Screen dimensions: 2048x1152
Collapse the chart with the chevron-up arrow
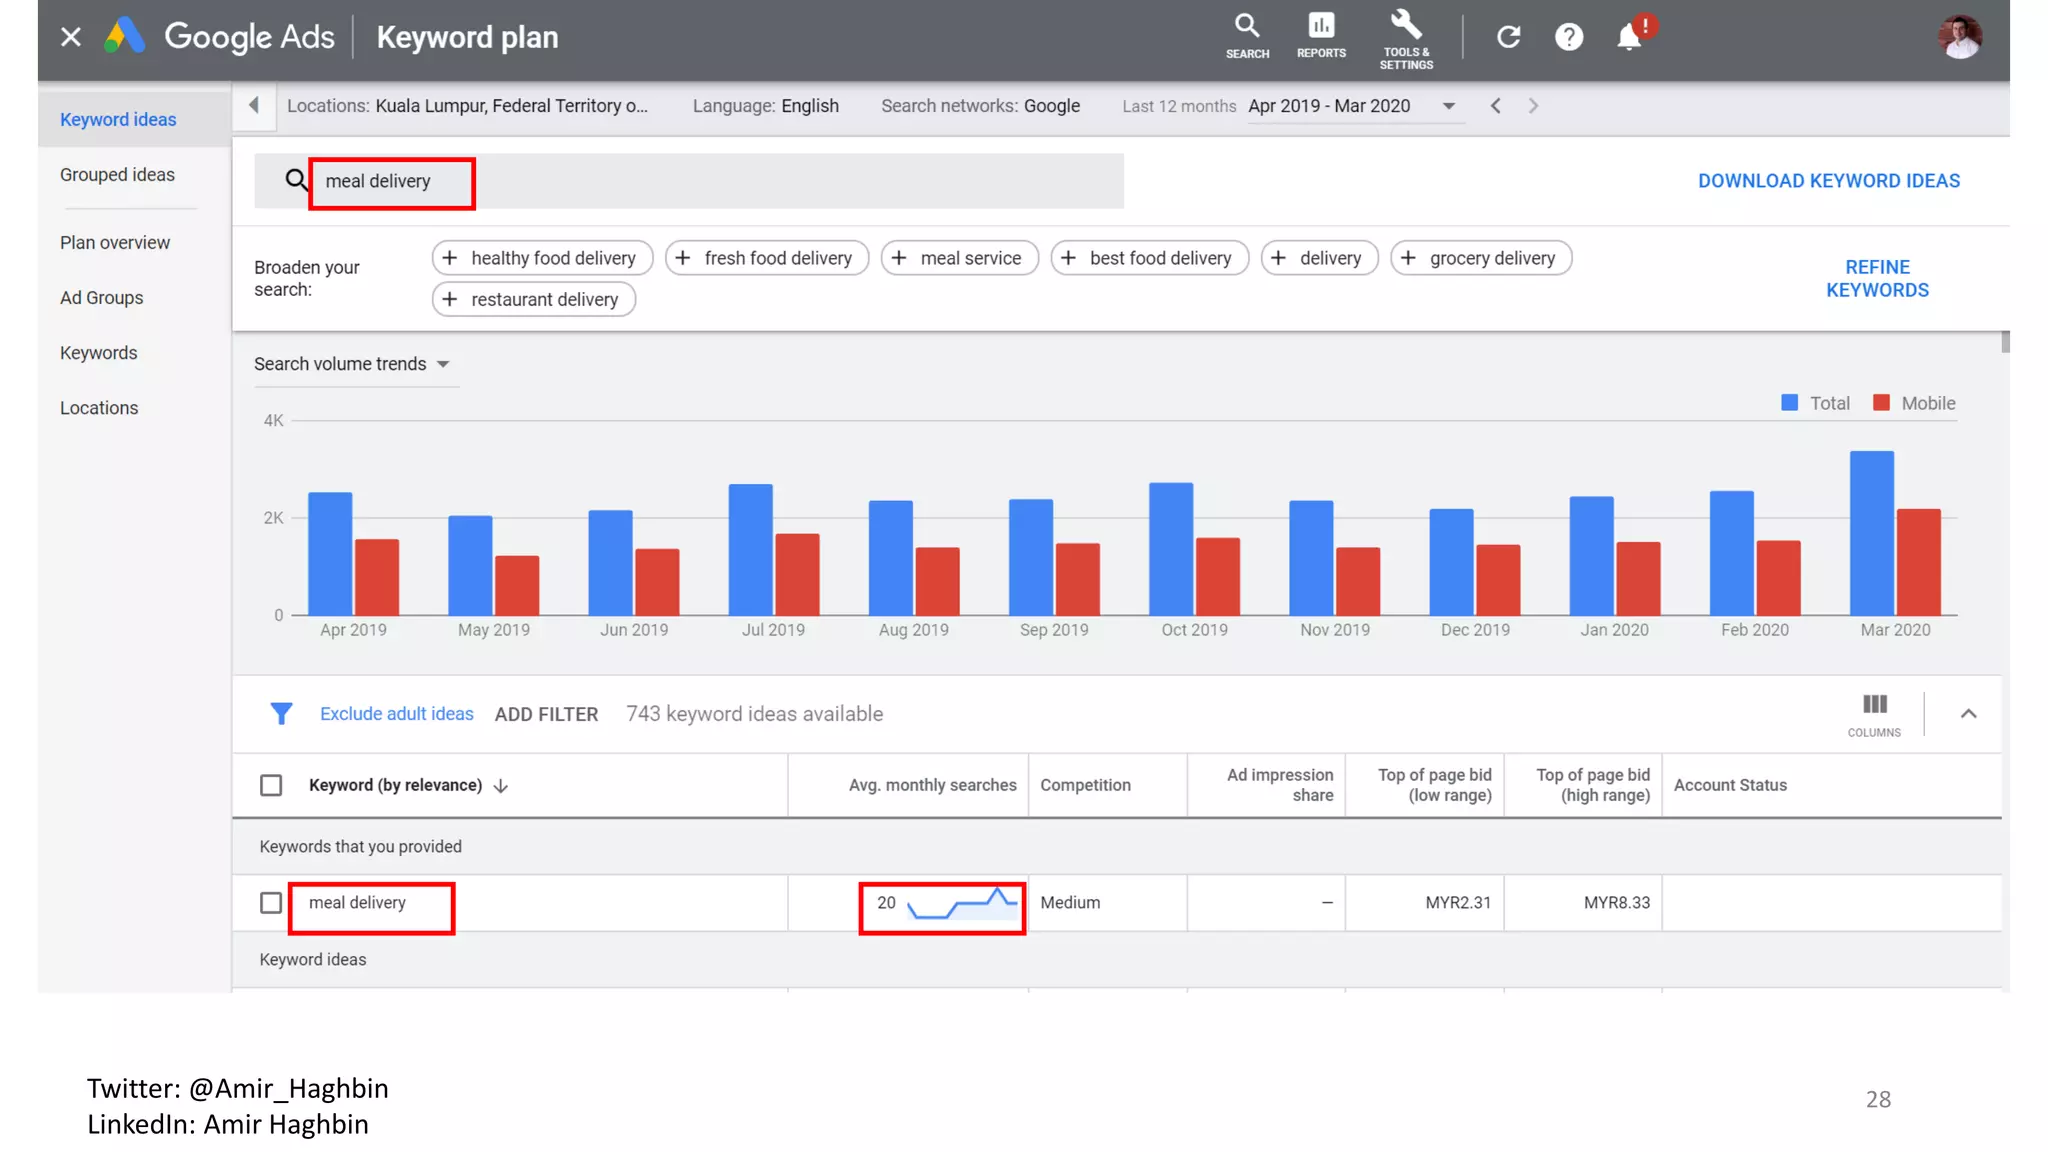click(x=1968, y=714)
